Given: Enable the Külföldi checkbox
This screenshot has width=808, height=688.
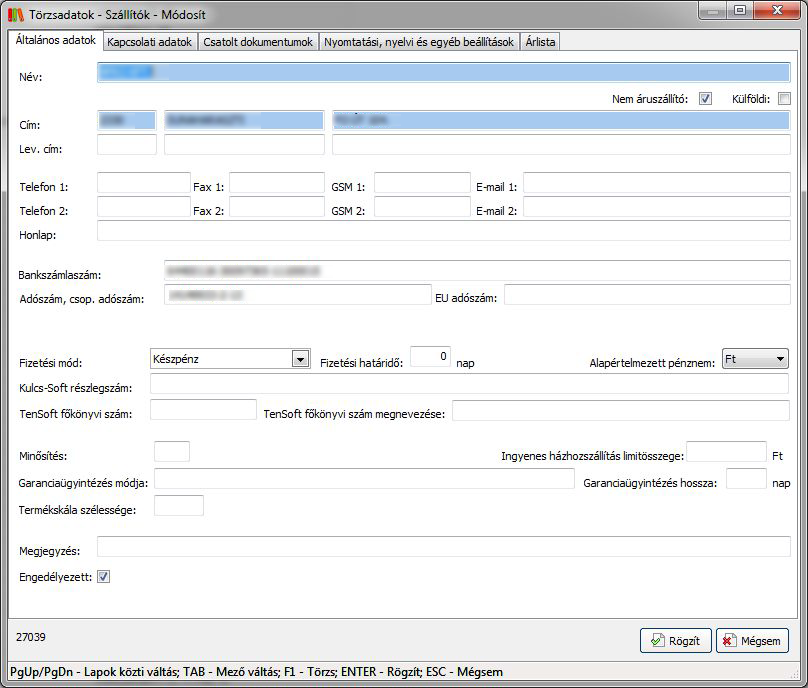Looking at the screenshot, I should point(784,99).
